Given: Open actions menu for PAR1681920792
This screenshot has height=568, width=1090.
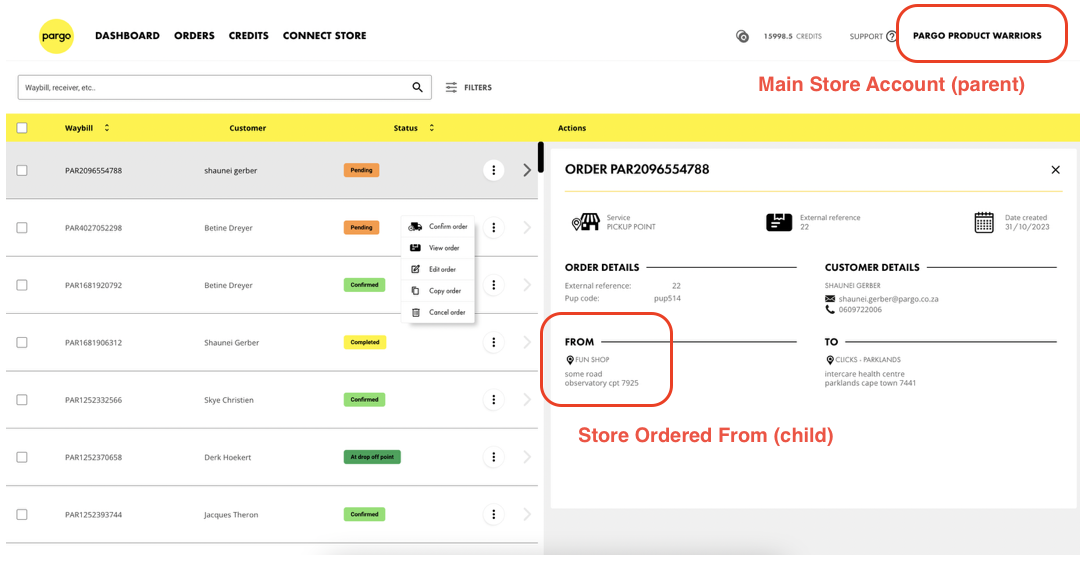Looking at the screenshot, I should pos(494,285).
